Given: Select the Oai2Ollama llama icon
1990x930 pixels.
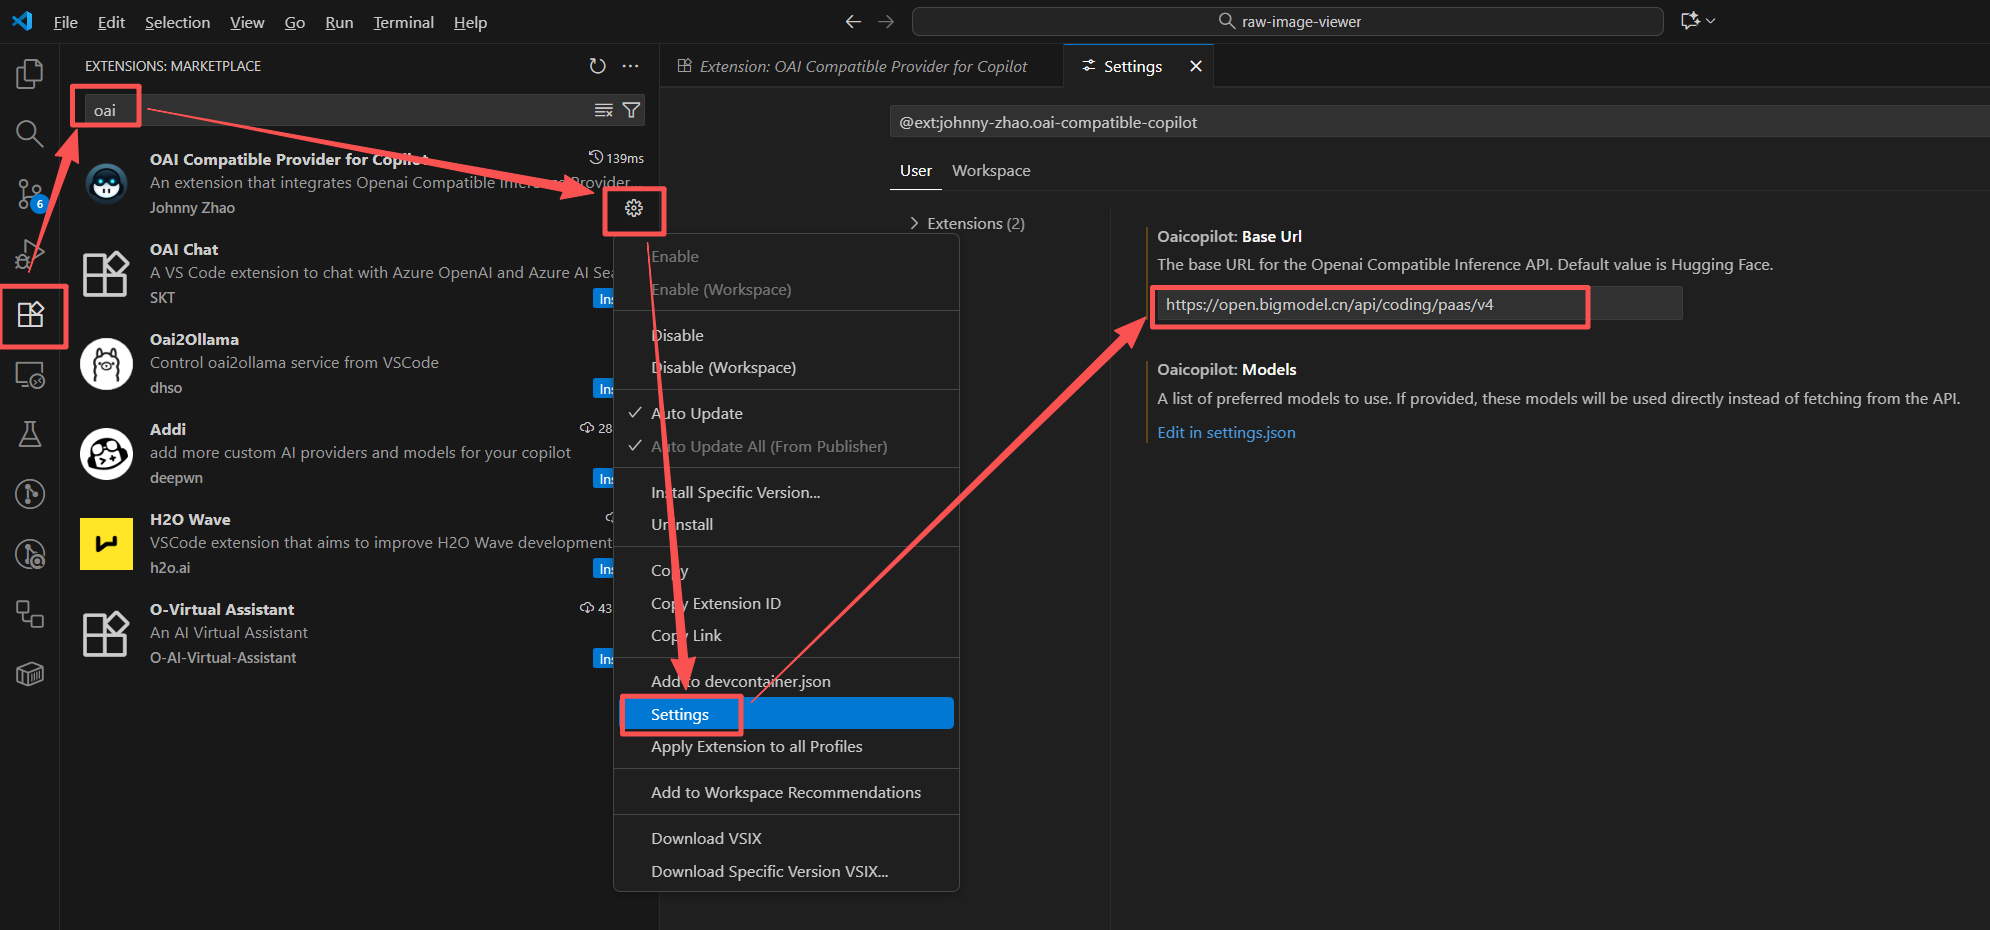Looking at the screenshot, I should tap(106, 364).
